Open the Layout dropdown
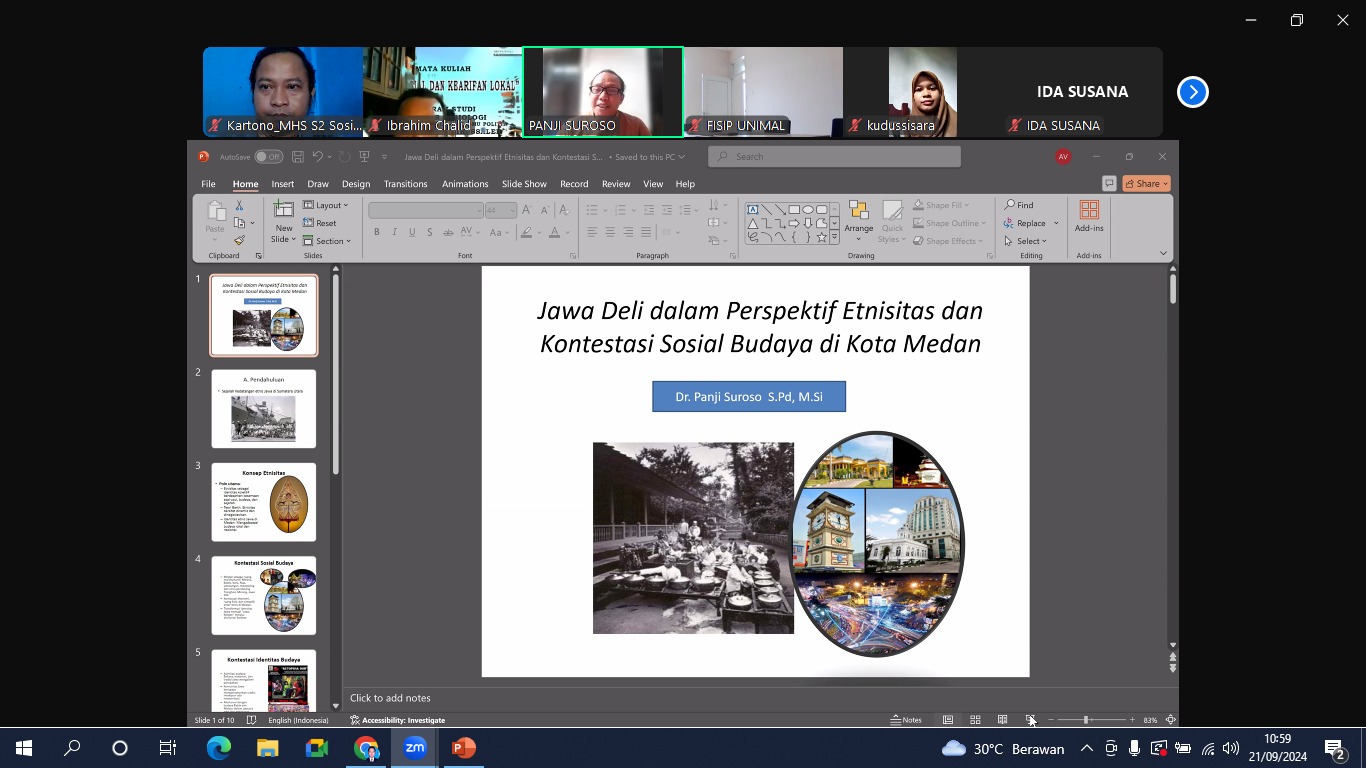Image resolution: width=1366 pixels, height=768 pixels. 326,205
